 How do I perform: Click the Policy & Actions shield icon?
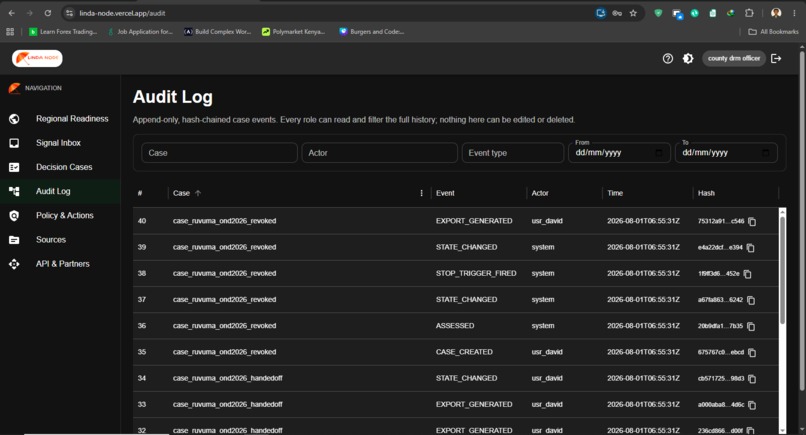(x=14, y=215)
